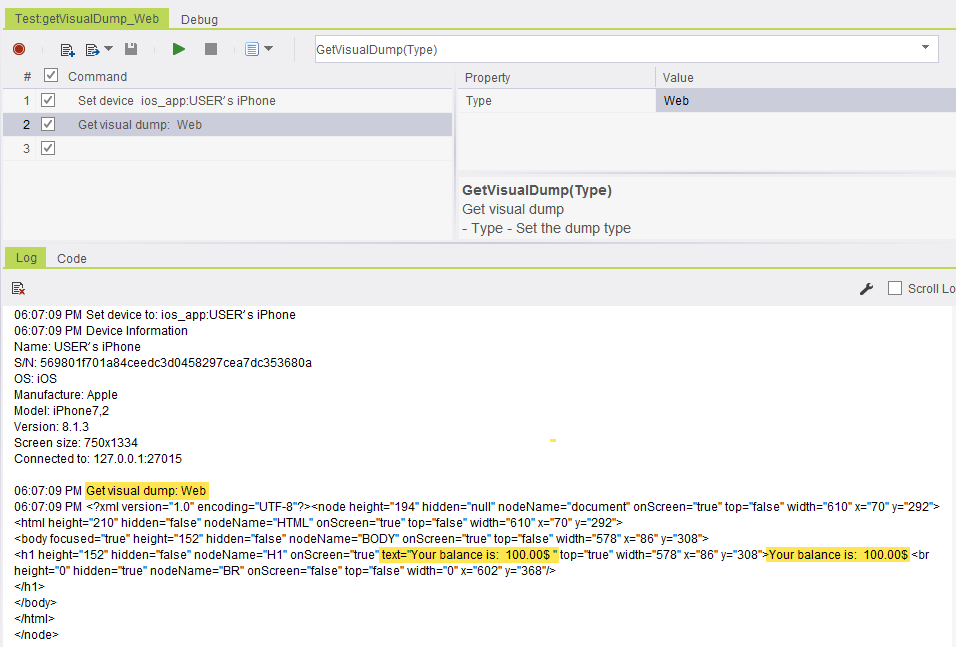Viewport: 956px width, 647px height.
Task: Select the Test:getVisualDump_Web tab
Action: [x=87, y=18]
